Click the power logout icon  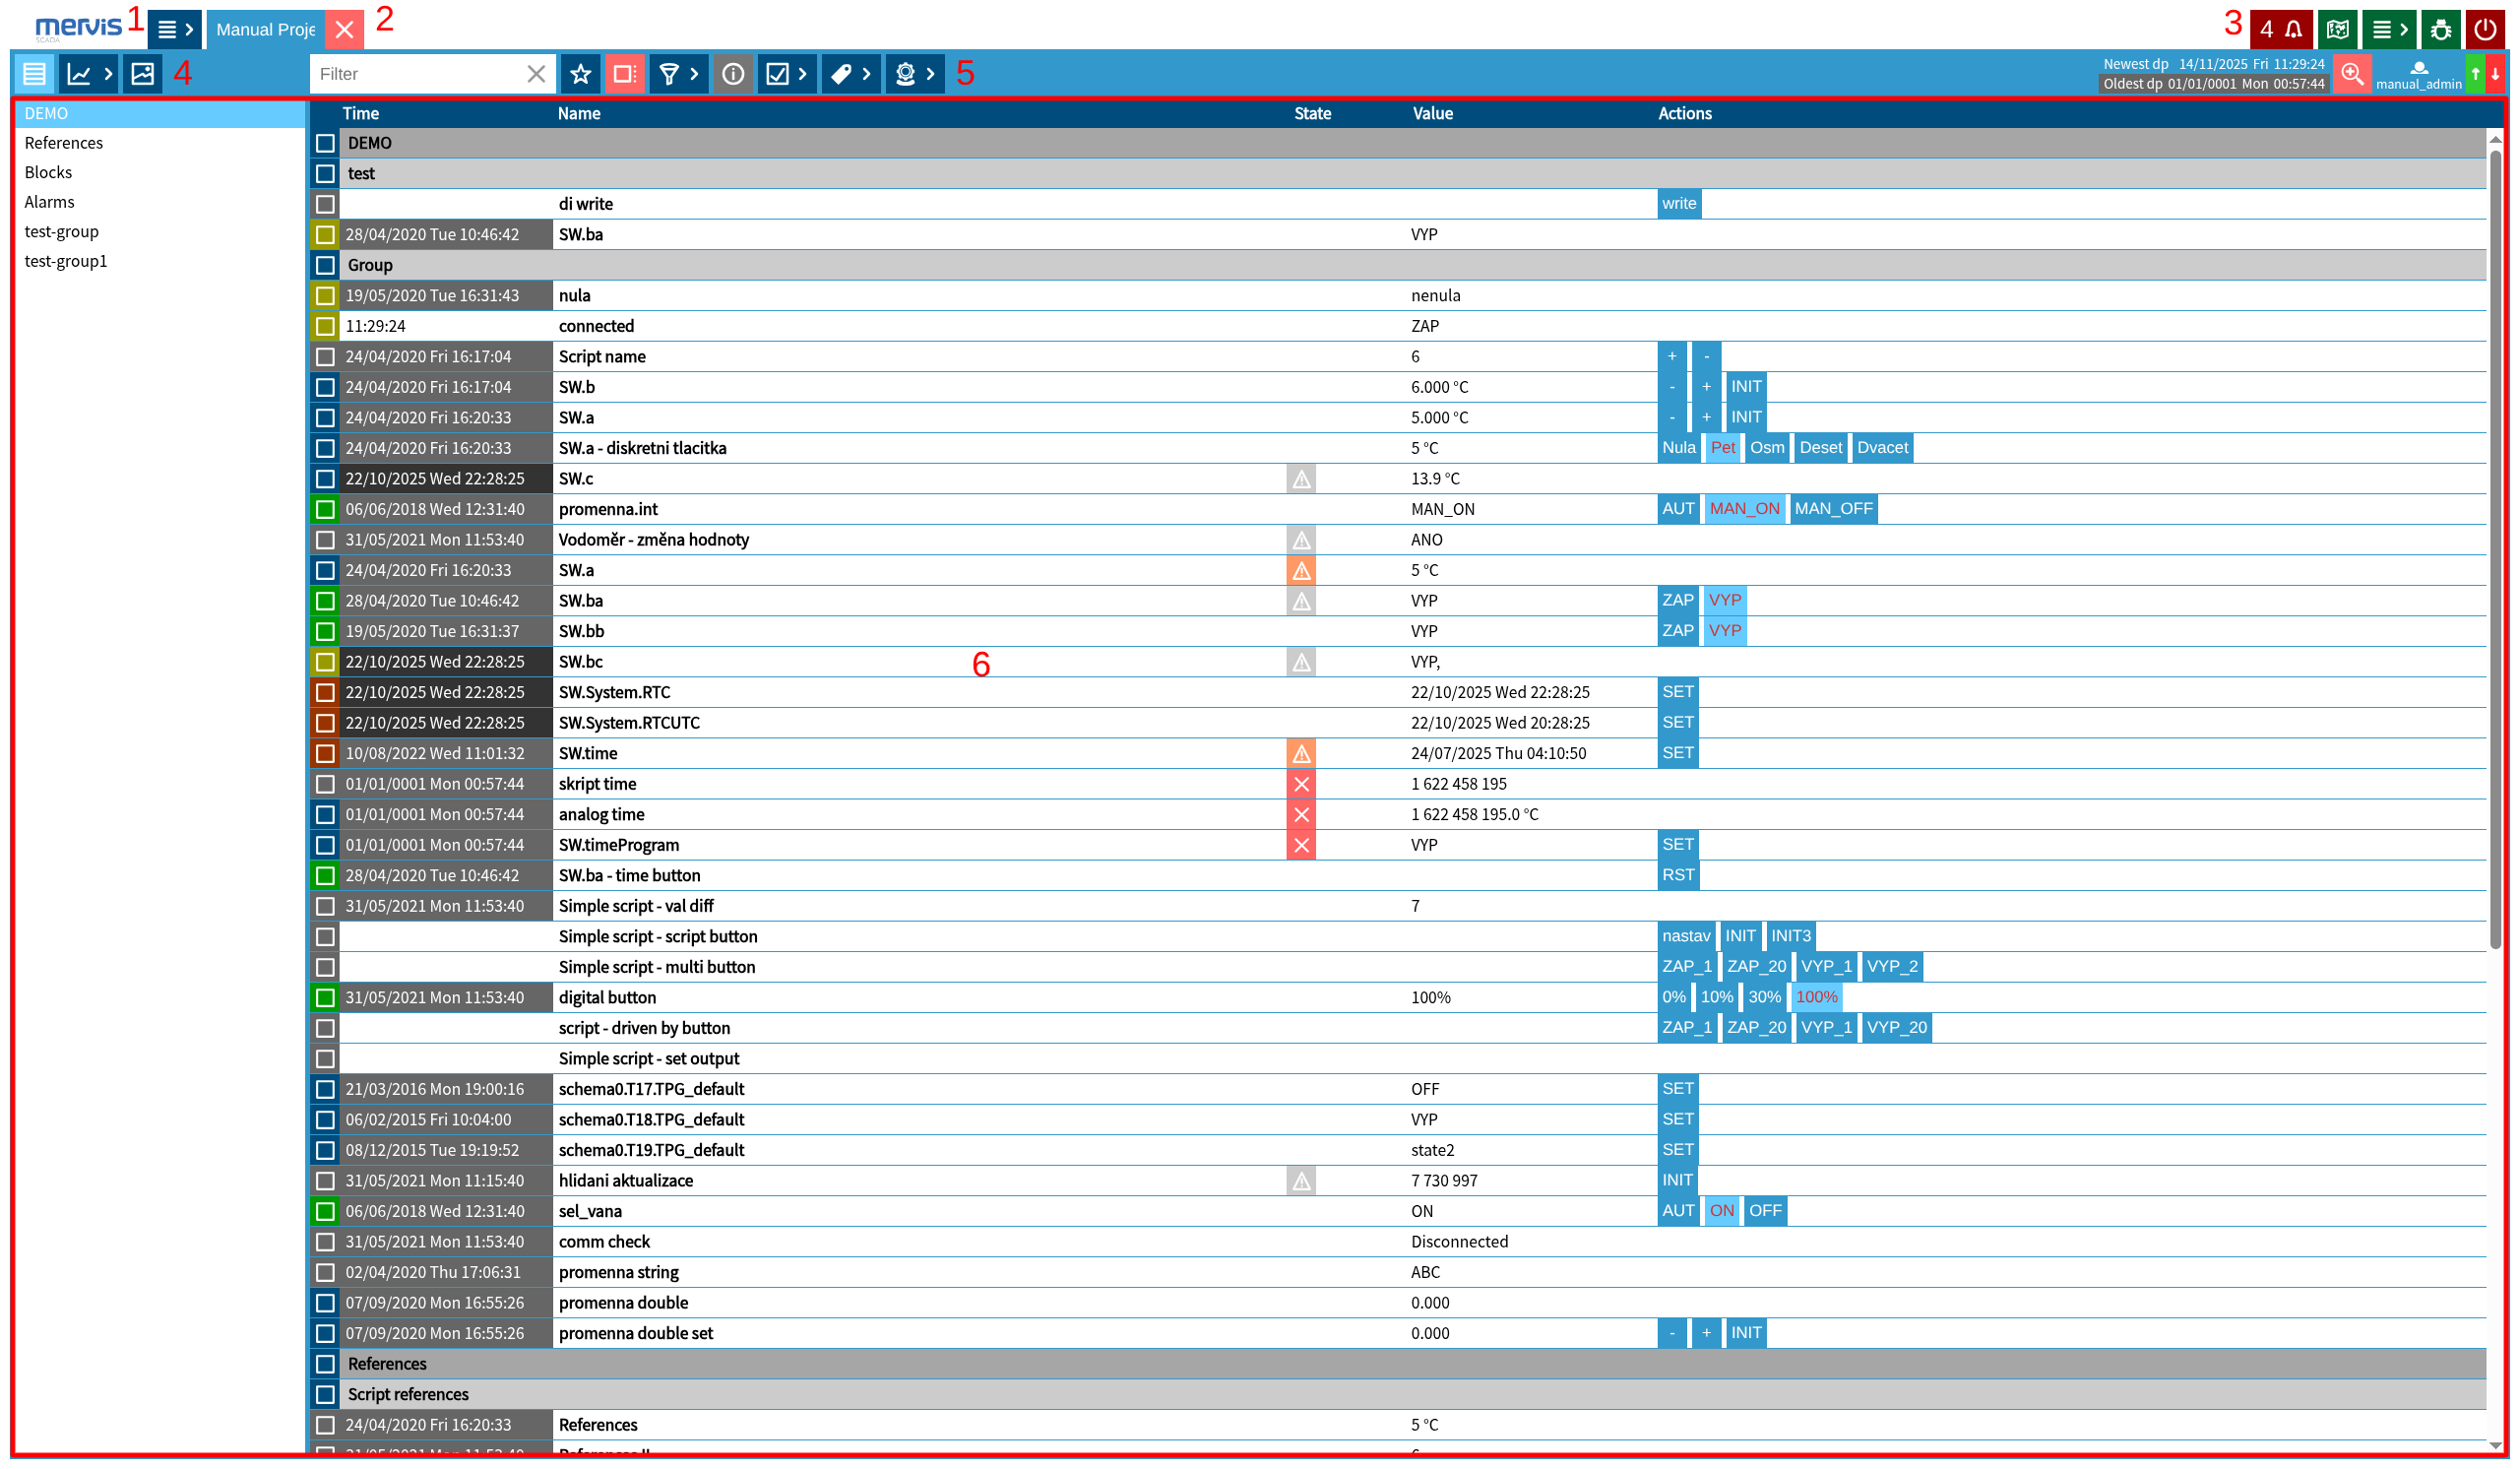point(2485,29)
